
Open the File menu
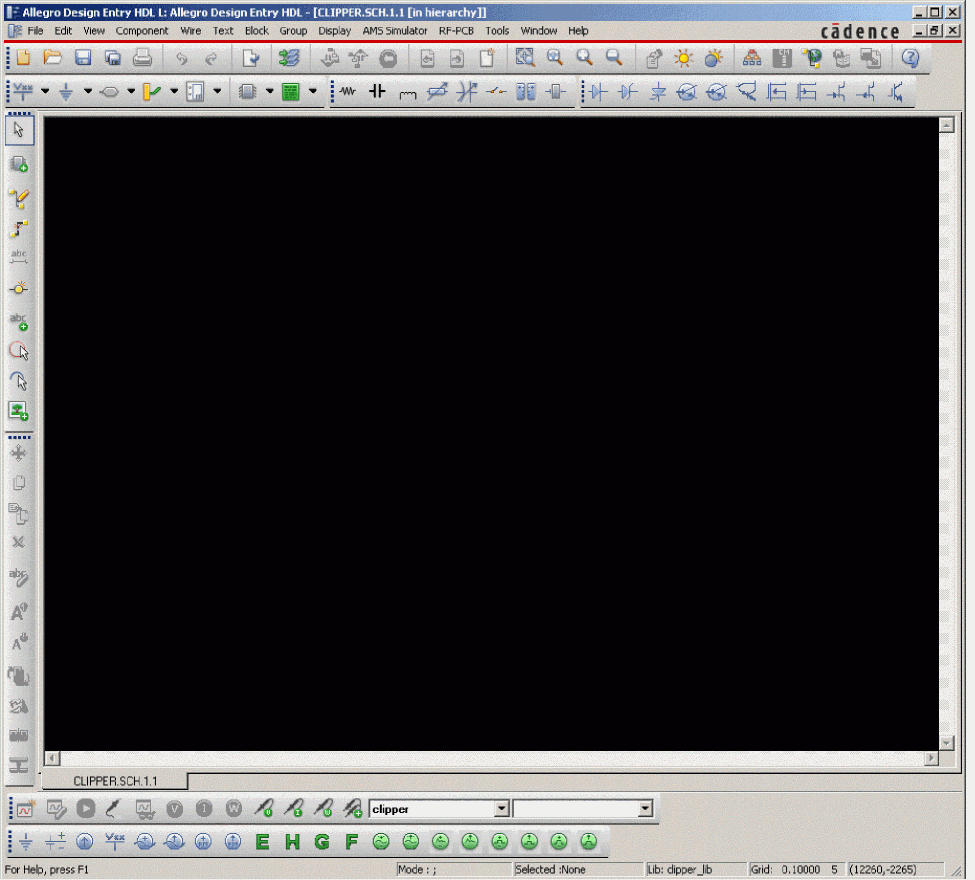point(35,30)
